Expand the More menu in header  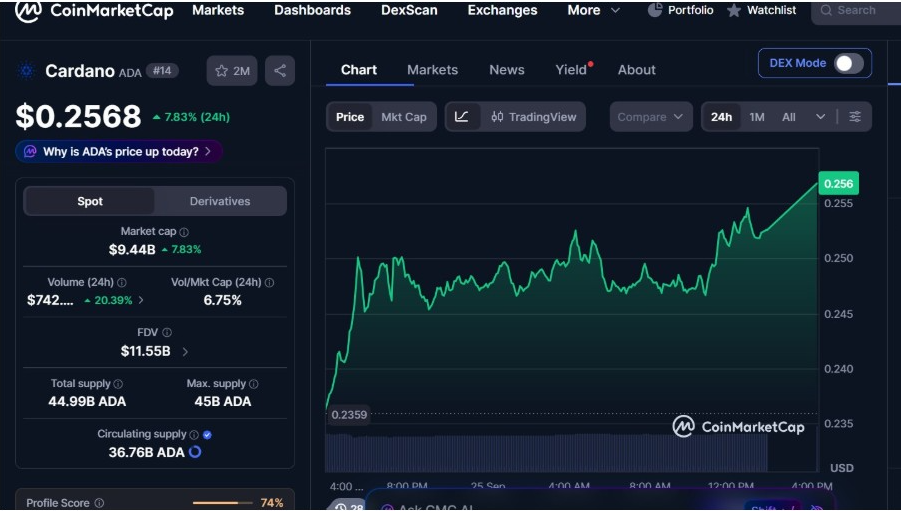(x=594, y=10)
